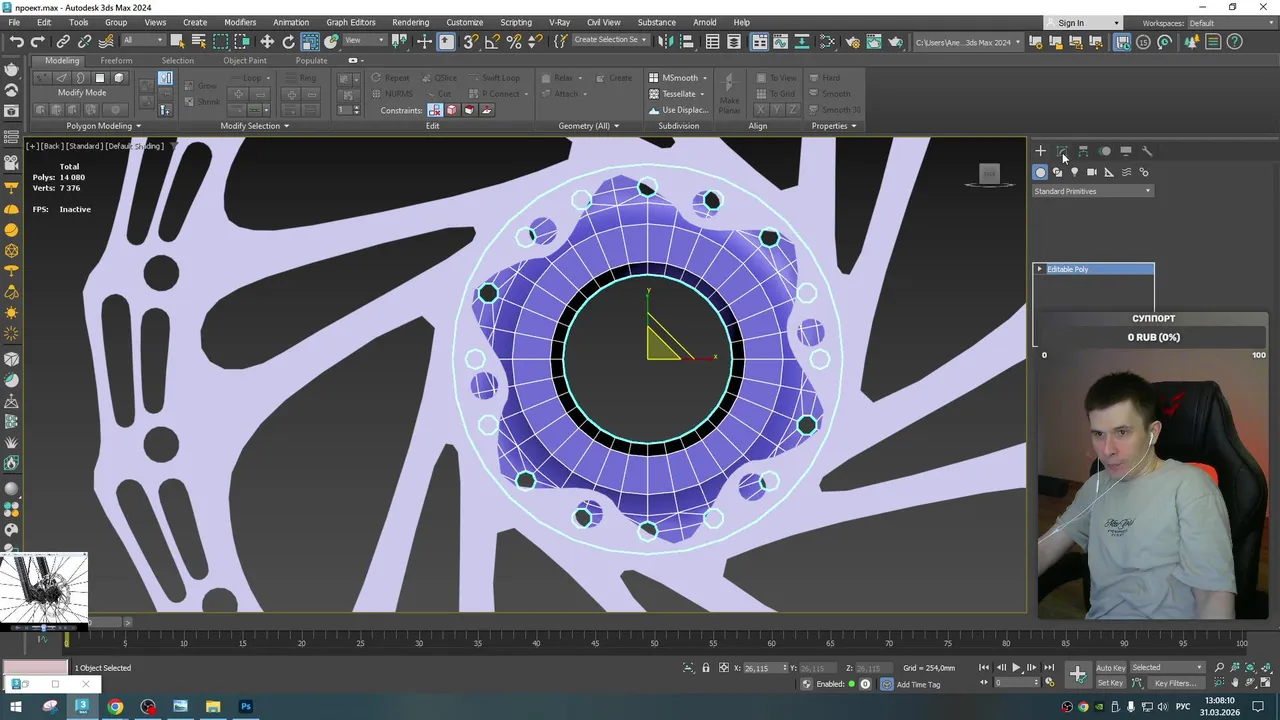Enable the Edge constraint button
This screenshot has height=720, width=1280.
(452, 110)
